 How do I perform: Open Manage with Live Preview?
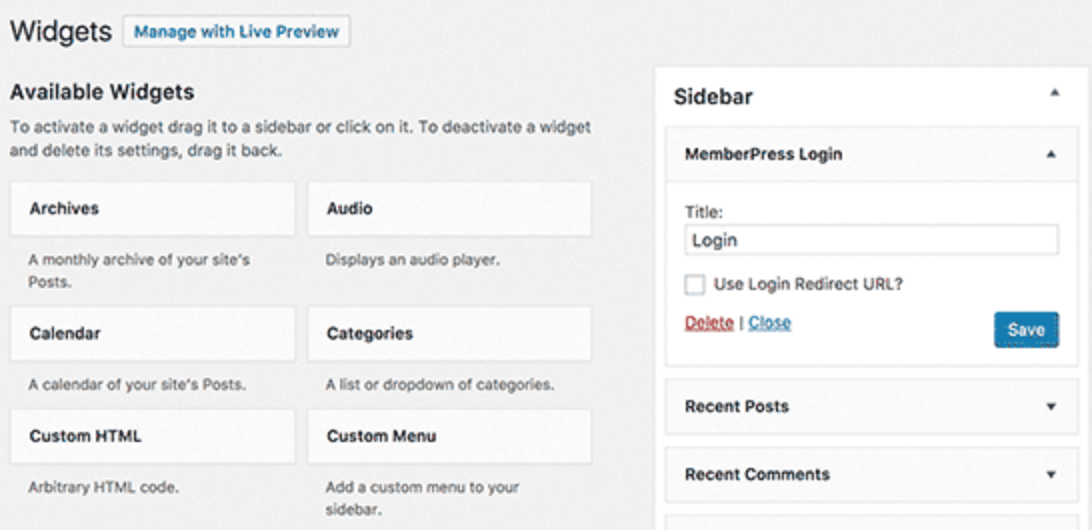pos(236,31)
